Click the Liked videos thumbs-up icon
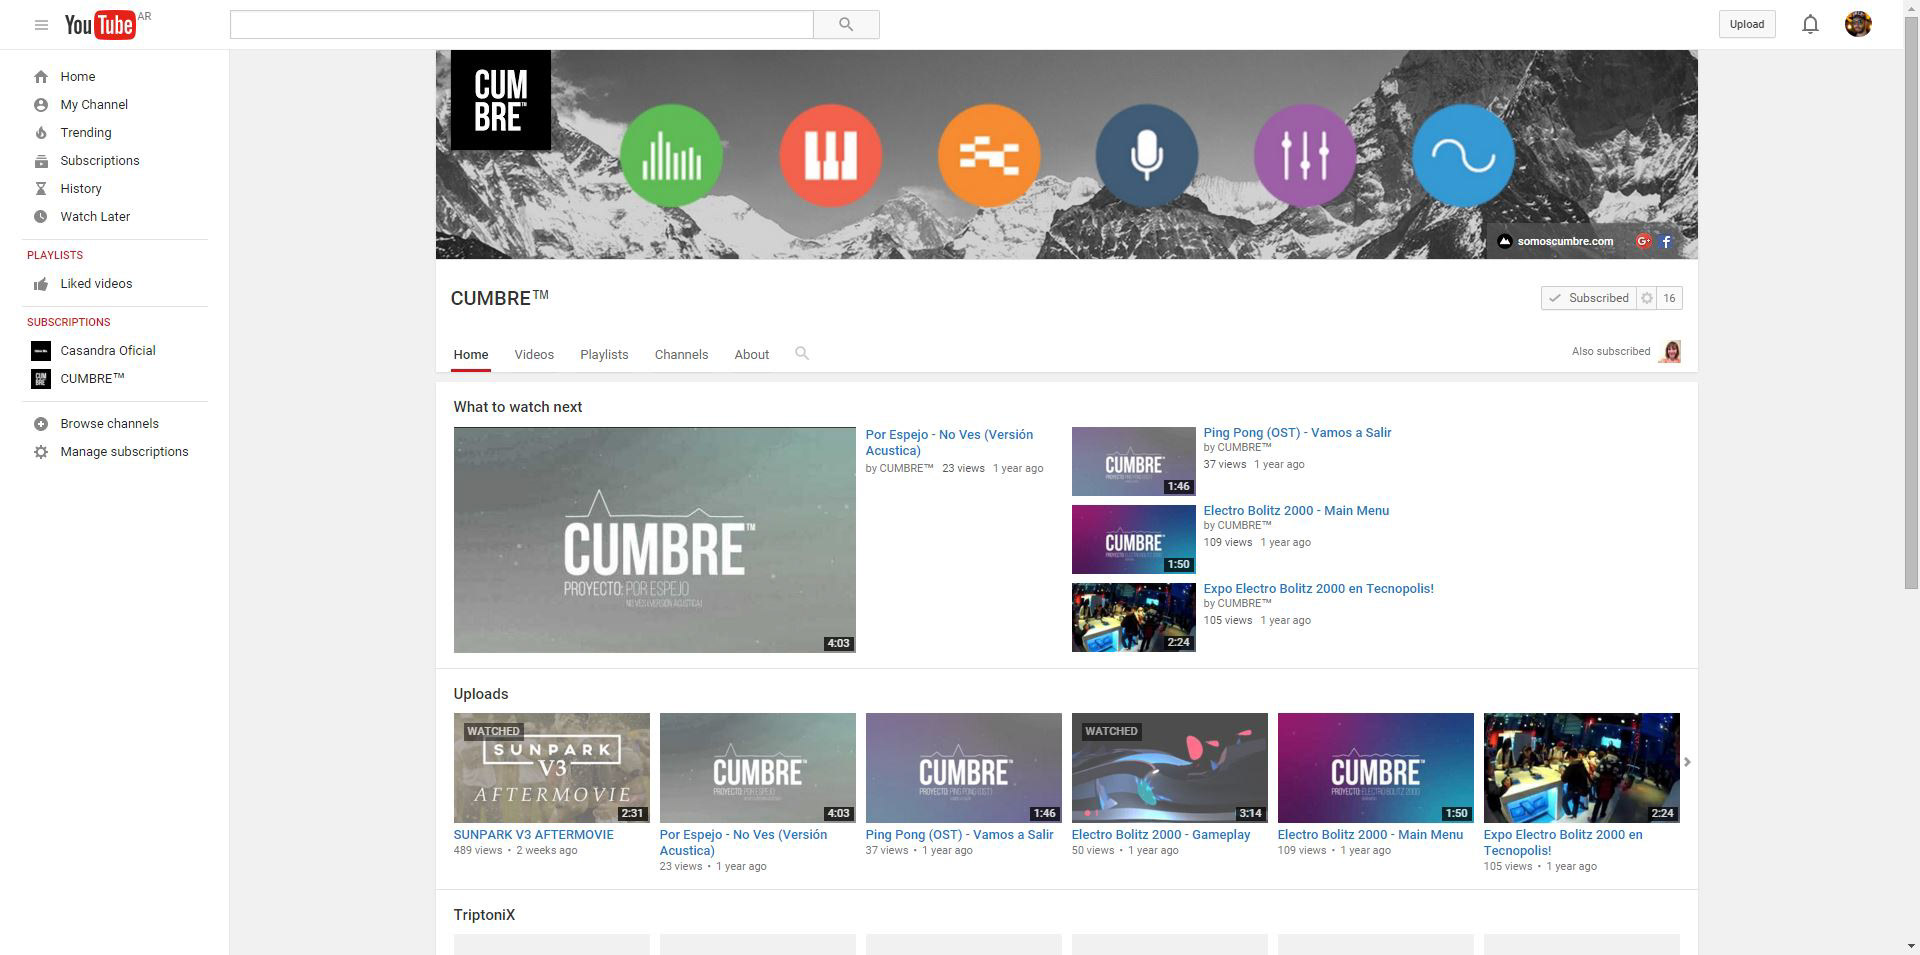 pyautogui.click(x=41, y=284)
